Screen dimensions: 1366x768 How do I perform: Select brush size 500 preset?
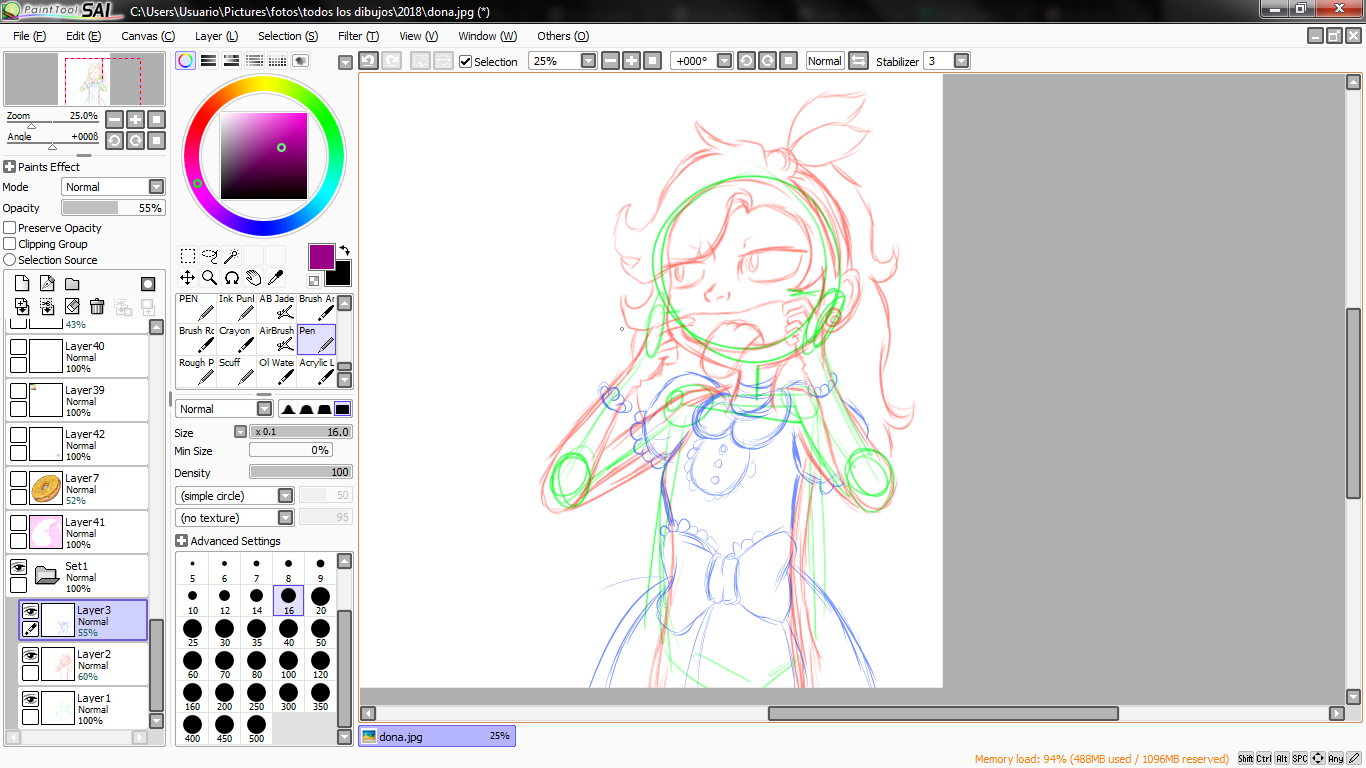pos(256,729)
